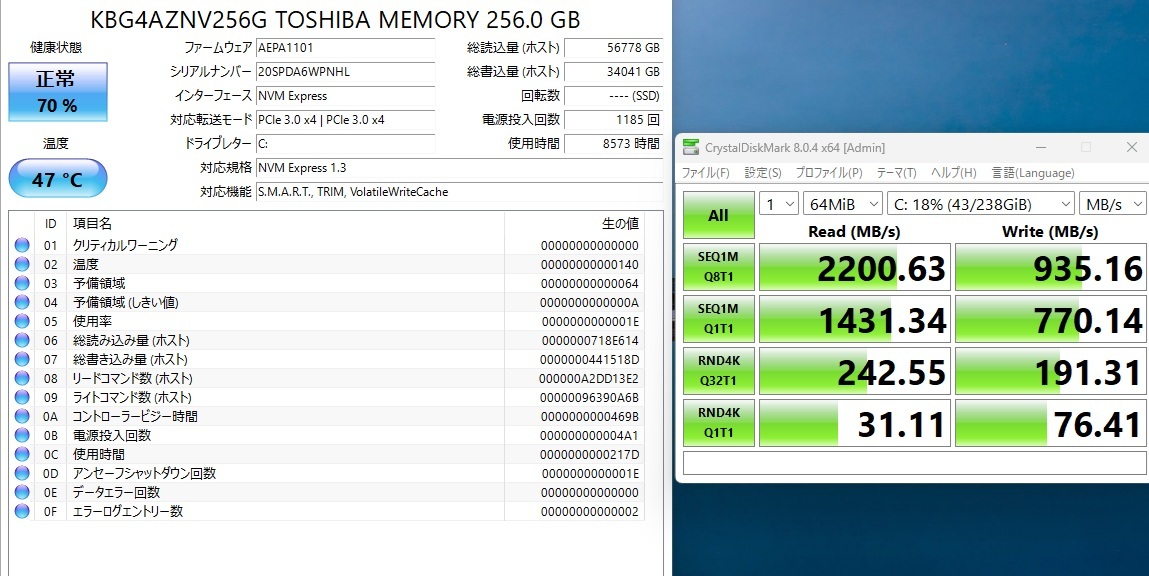
Task: Click blue status icon for 総書き込み量 row
Action: tap(22, 360)
